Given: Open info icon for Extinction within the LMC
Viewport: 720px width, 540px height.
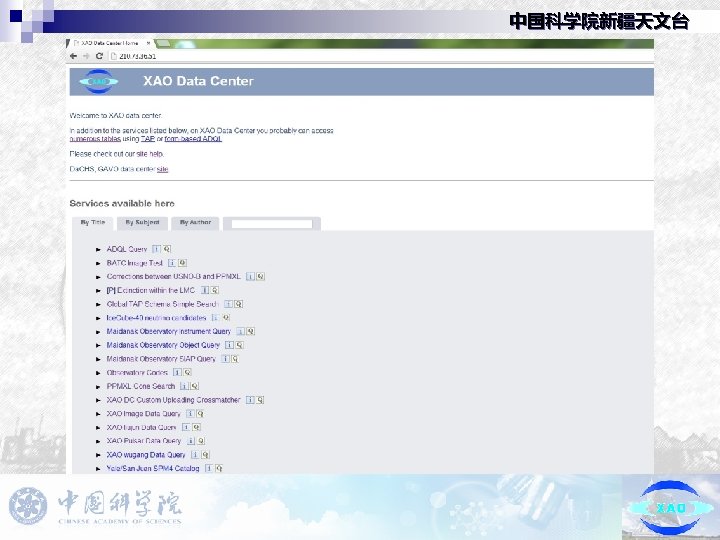Looking at the screenshot, I should pyautogui.click(x=205, y=290).
